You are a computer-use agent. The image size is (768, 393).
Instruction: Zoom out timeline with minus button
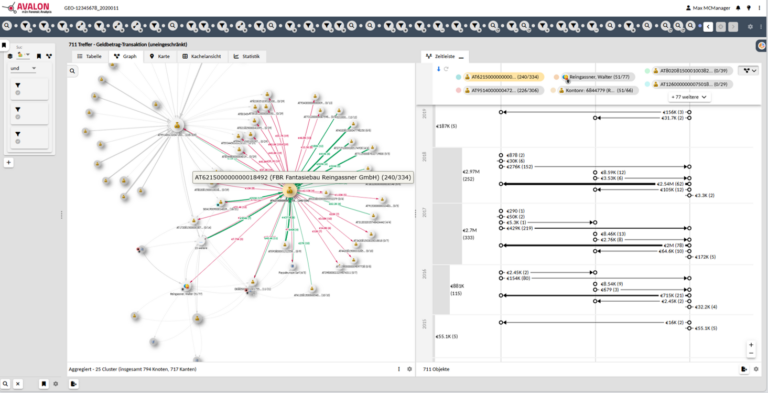click(x=751, y=353)
